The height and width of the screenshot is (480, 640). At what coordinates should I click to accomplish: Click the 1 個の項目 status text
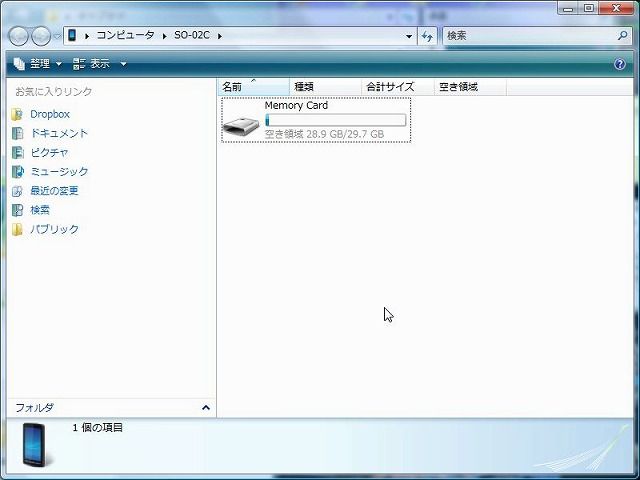pos(98,427)
